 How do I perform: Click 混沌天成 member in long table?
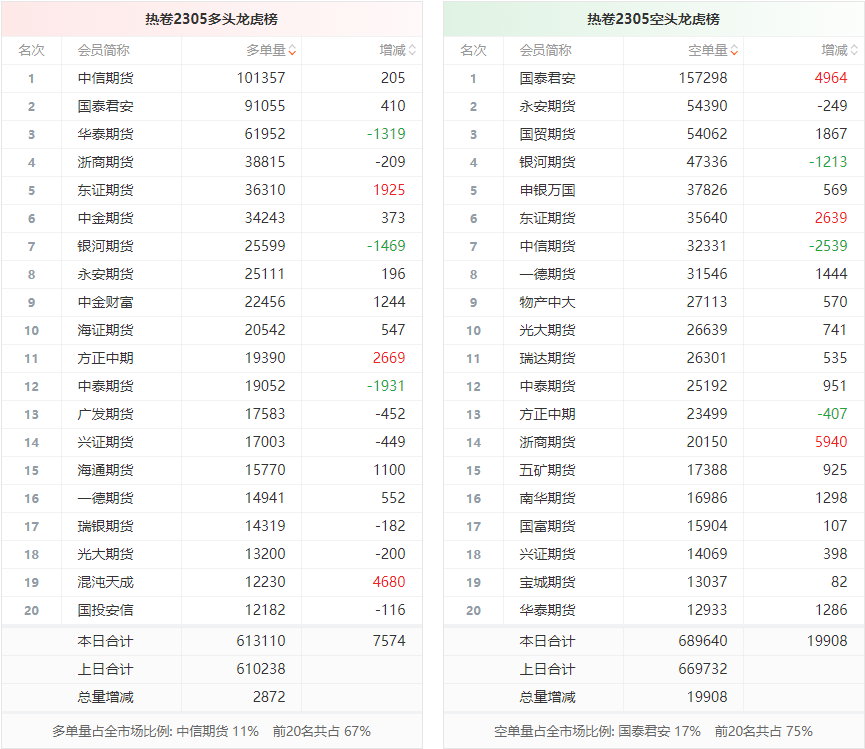point(105,582)
